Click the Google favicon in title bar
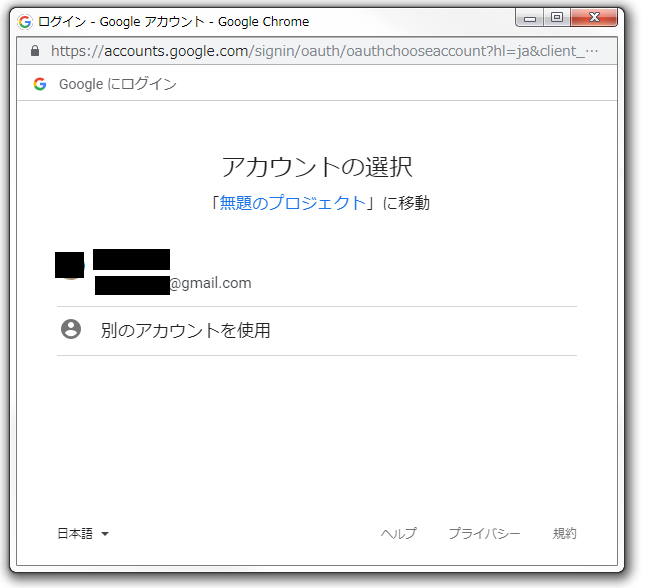Image resolution: width=655 pixels, height=588 pixels. [25, 22]
